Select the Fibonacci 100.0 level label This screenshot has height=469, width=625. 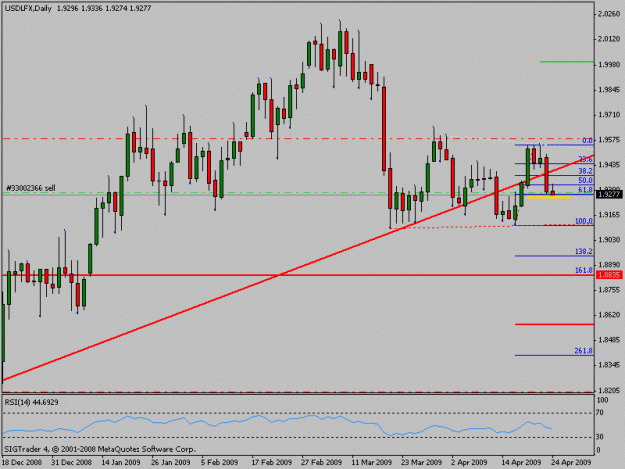[x=584, y=221]
